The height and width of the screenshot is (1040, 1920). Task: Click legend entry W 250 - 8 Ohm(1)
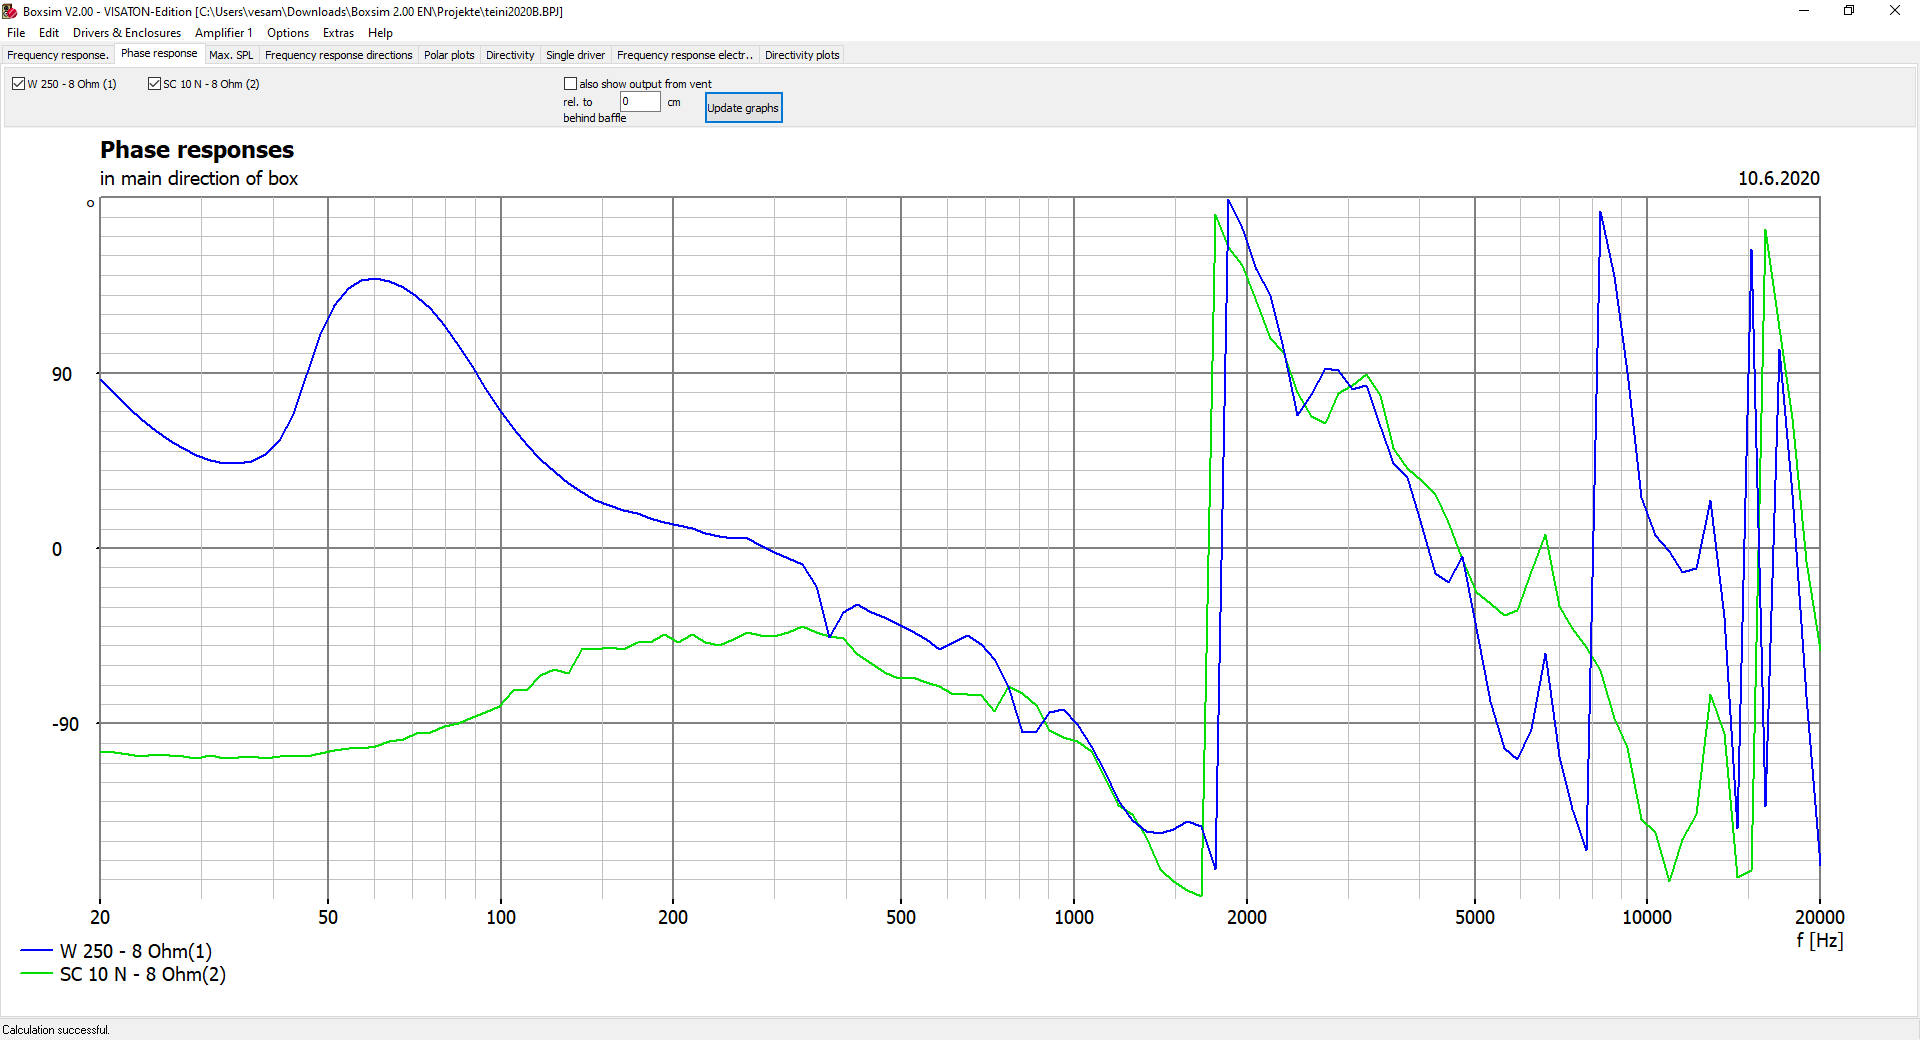(136, 951)
